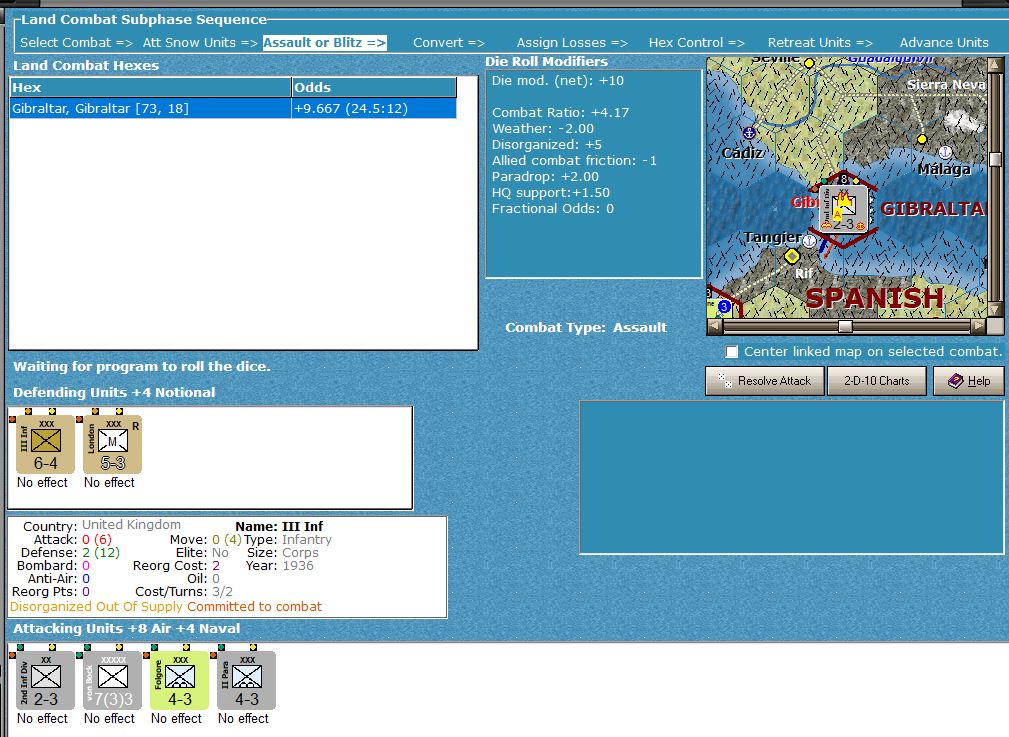Click the Country: United Kingdom value
This screenshot has width=1009, height=737.
click(x=131, y=525)
